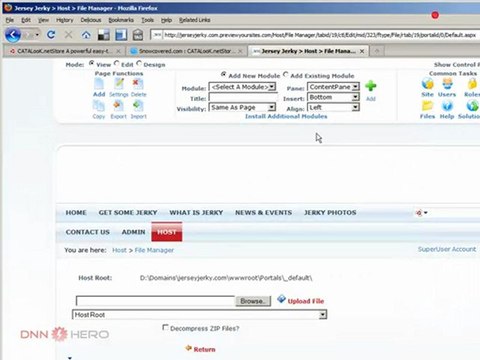This screenshot has height=360, width=480.
Task: Select the Design mode radio button
Action: pyautogui.click(x=139, y=63)
